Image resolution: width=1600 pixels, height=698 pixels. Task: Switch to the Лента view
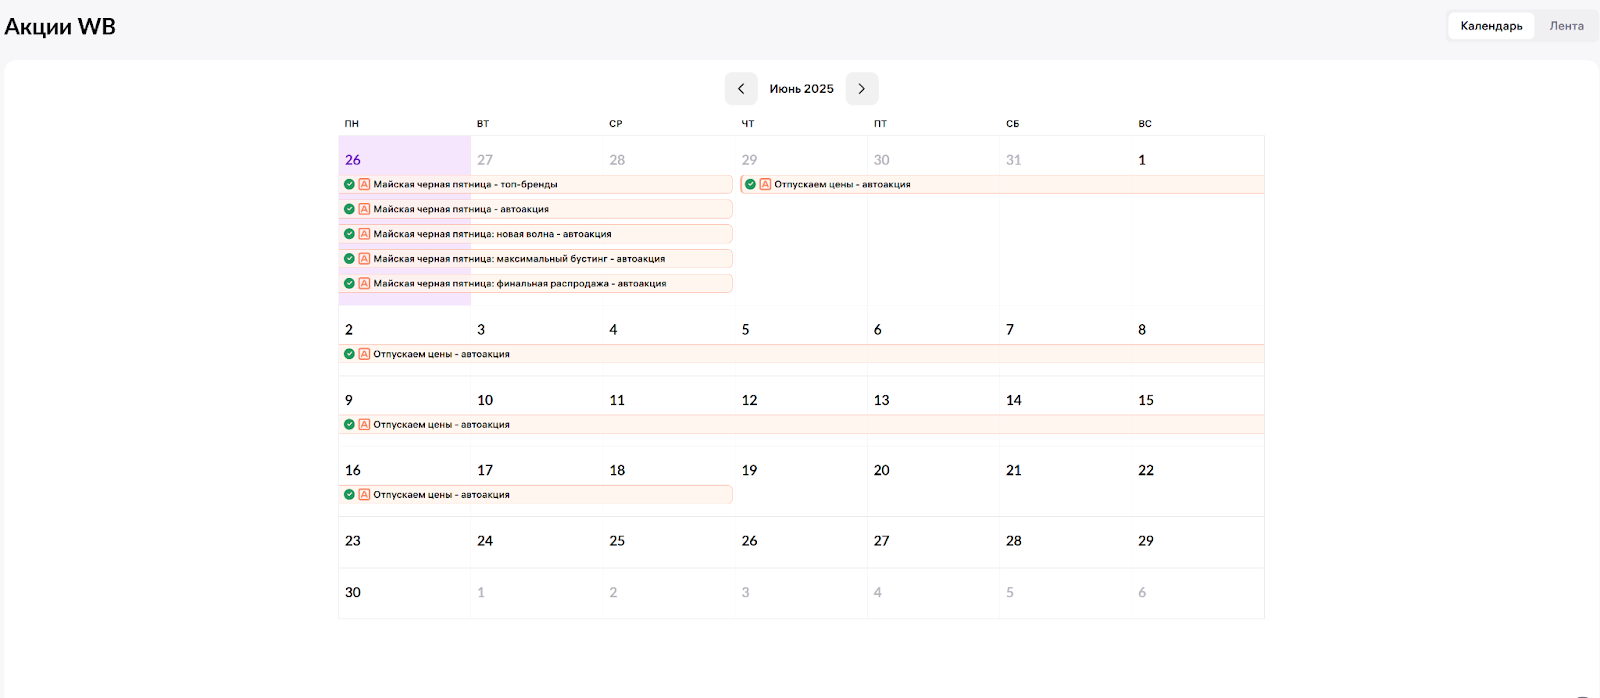click(x=1566, y=26)
